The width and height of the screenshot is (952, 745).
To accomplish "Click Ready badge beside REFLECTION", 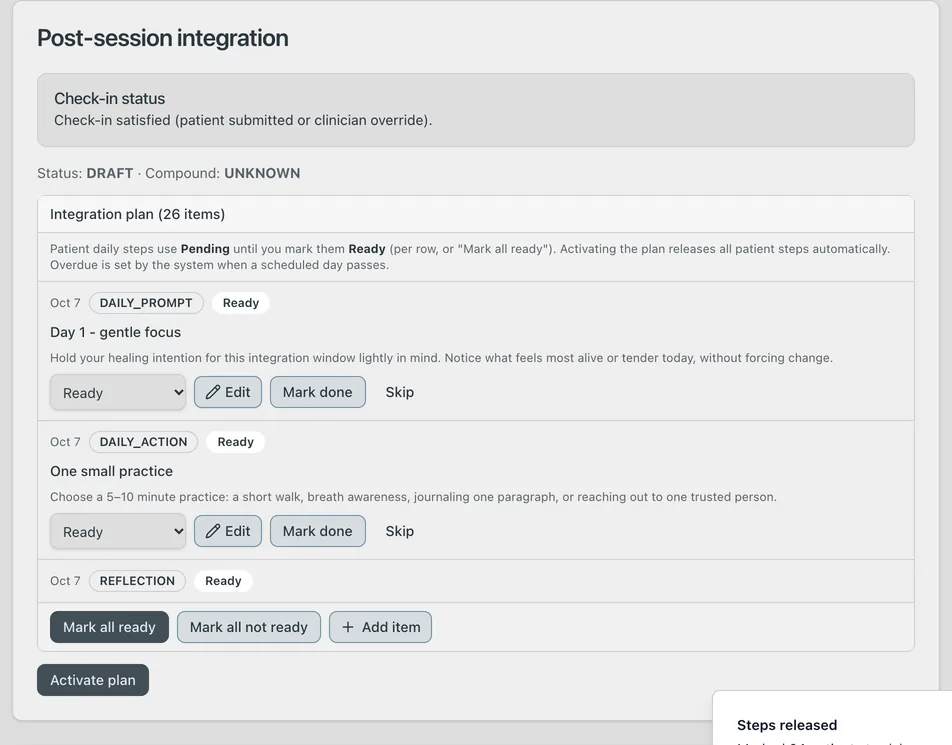I will point(223,581).
